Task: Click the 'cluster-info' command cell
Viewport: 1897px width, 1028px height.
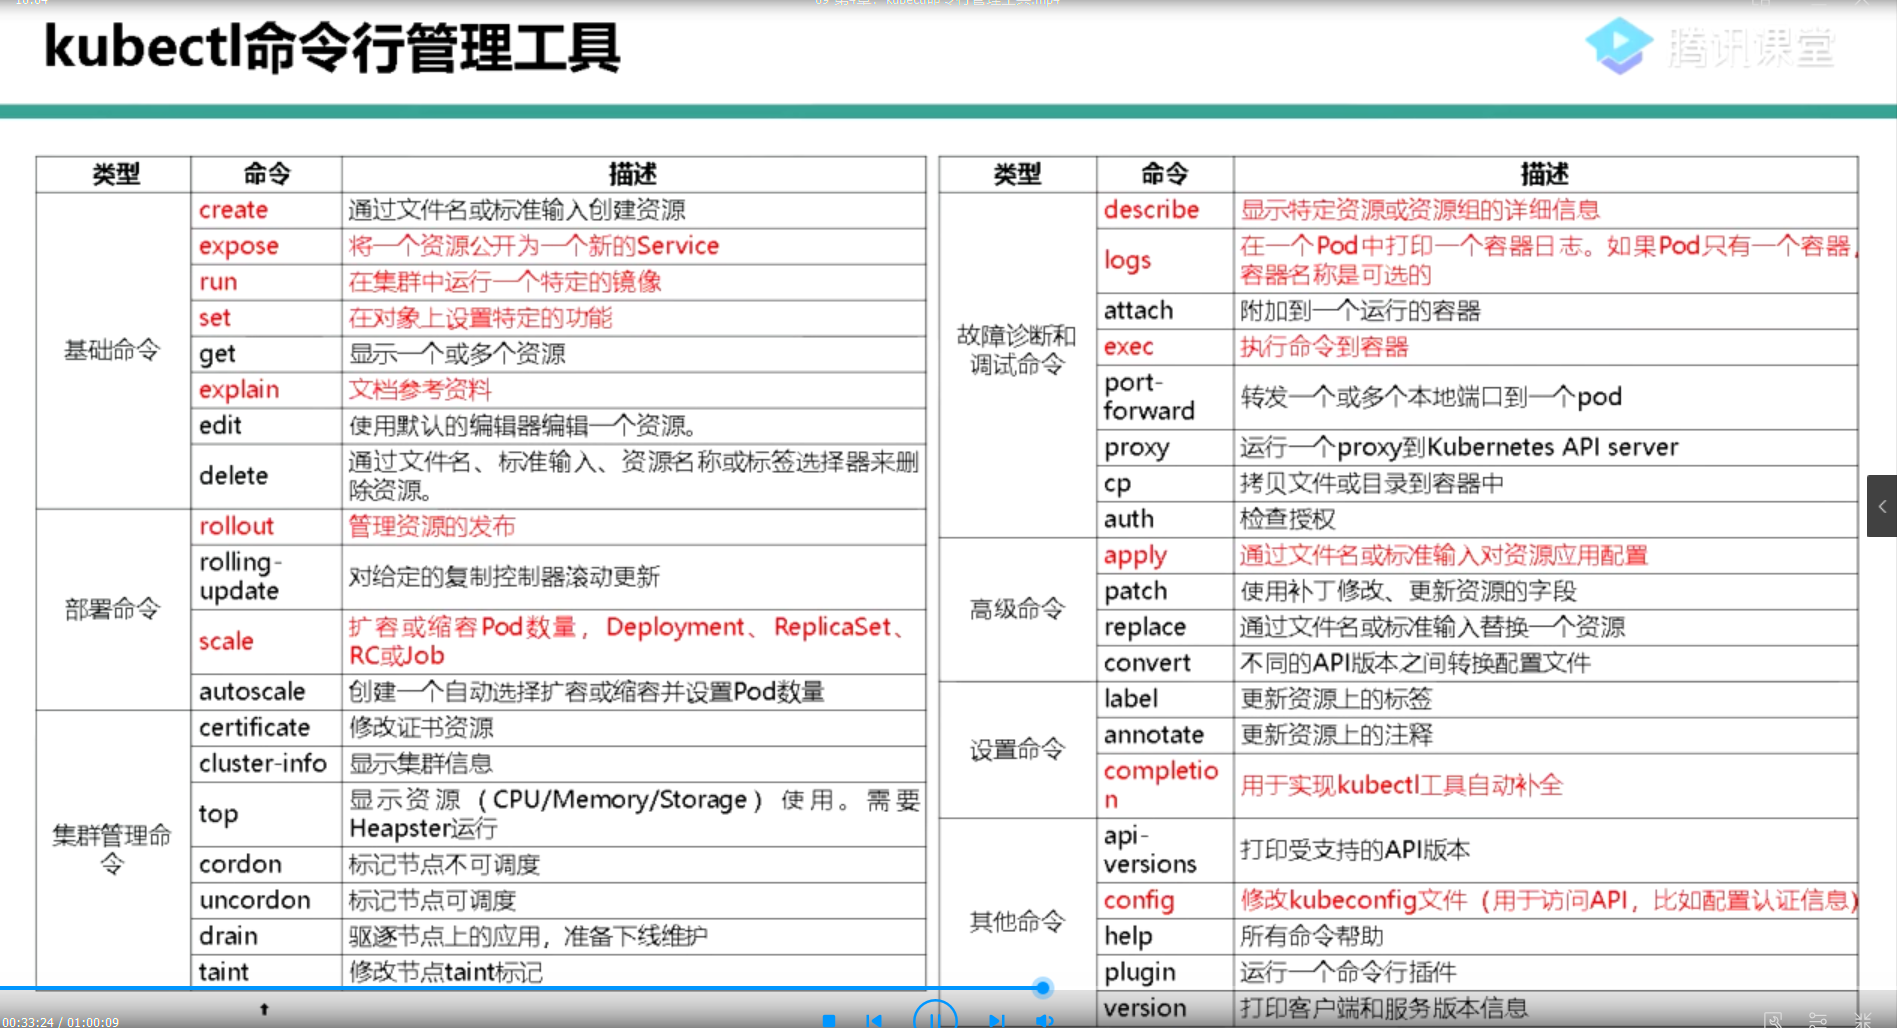Action: click(x=266, y=764)
